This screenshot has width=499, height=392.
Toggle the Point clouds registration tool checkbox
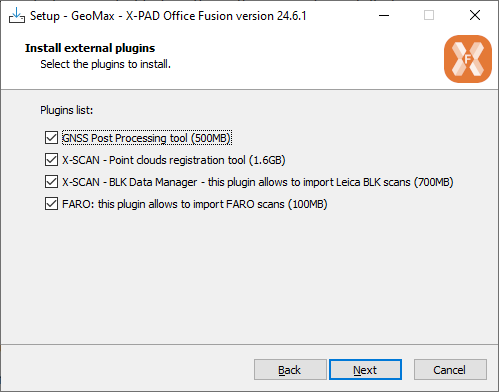[x=51, y=160]
